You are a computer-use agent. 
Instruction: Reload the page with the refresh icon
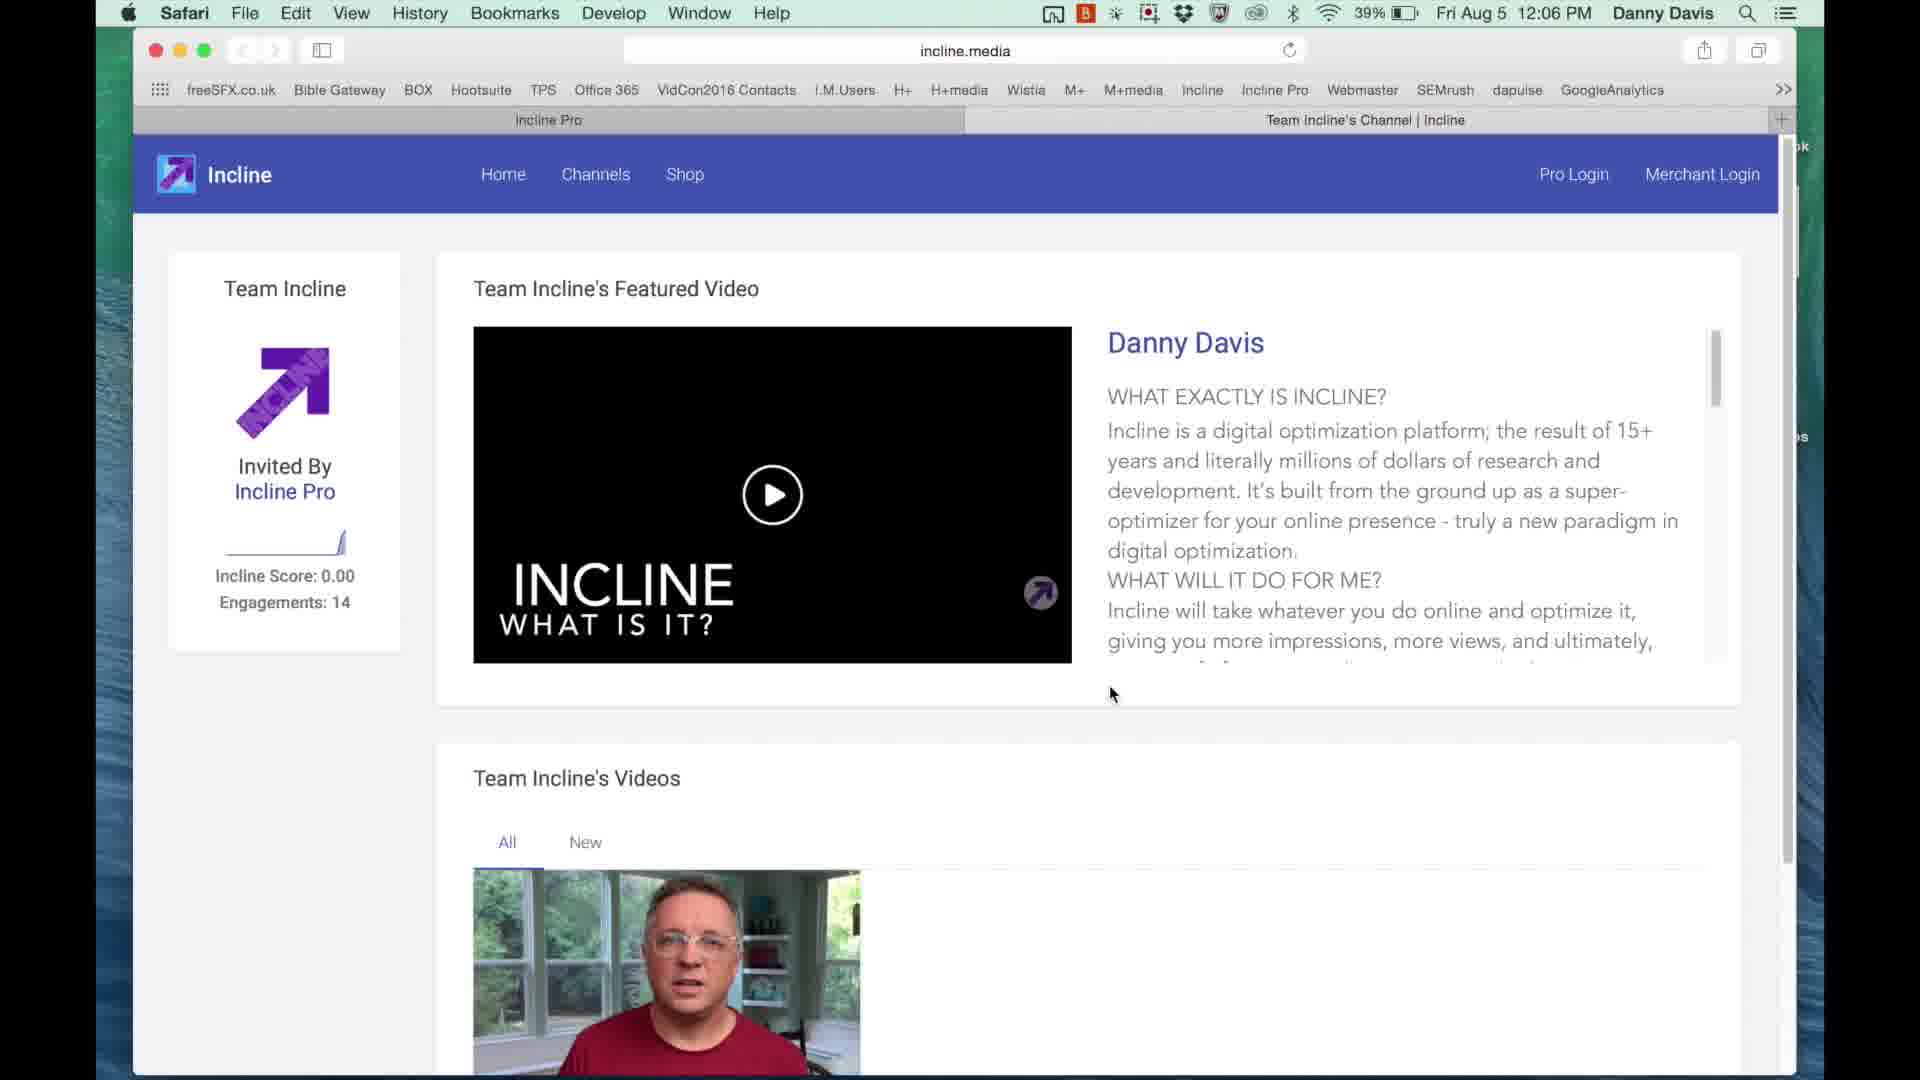[1289, 50]
